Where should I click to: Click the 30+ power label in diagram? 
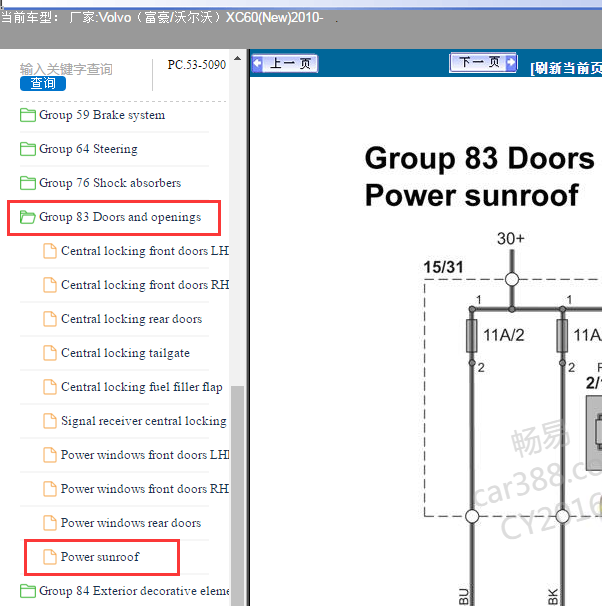pyautogui.click(x=510, y=239)
